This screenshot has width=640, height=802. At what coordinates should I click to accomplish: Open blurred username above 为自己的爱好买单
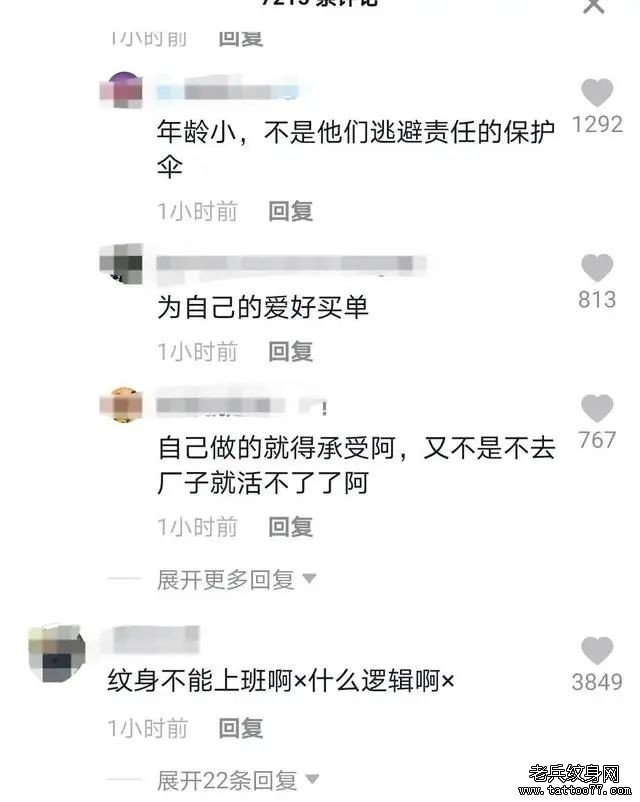(x=291, y=264)
